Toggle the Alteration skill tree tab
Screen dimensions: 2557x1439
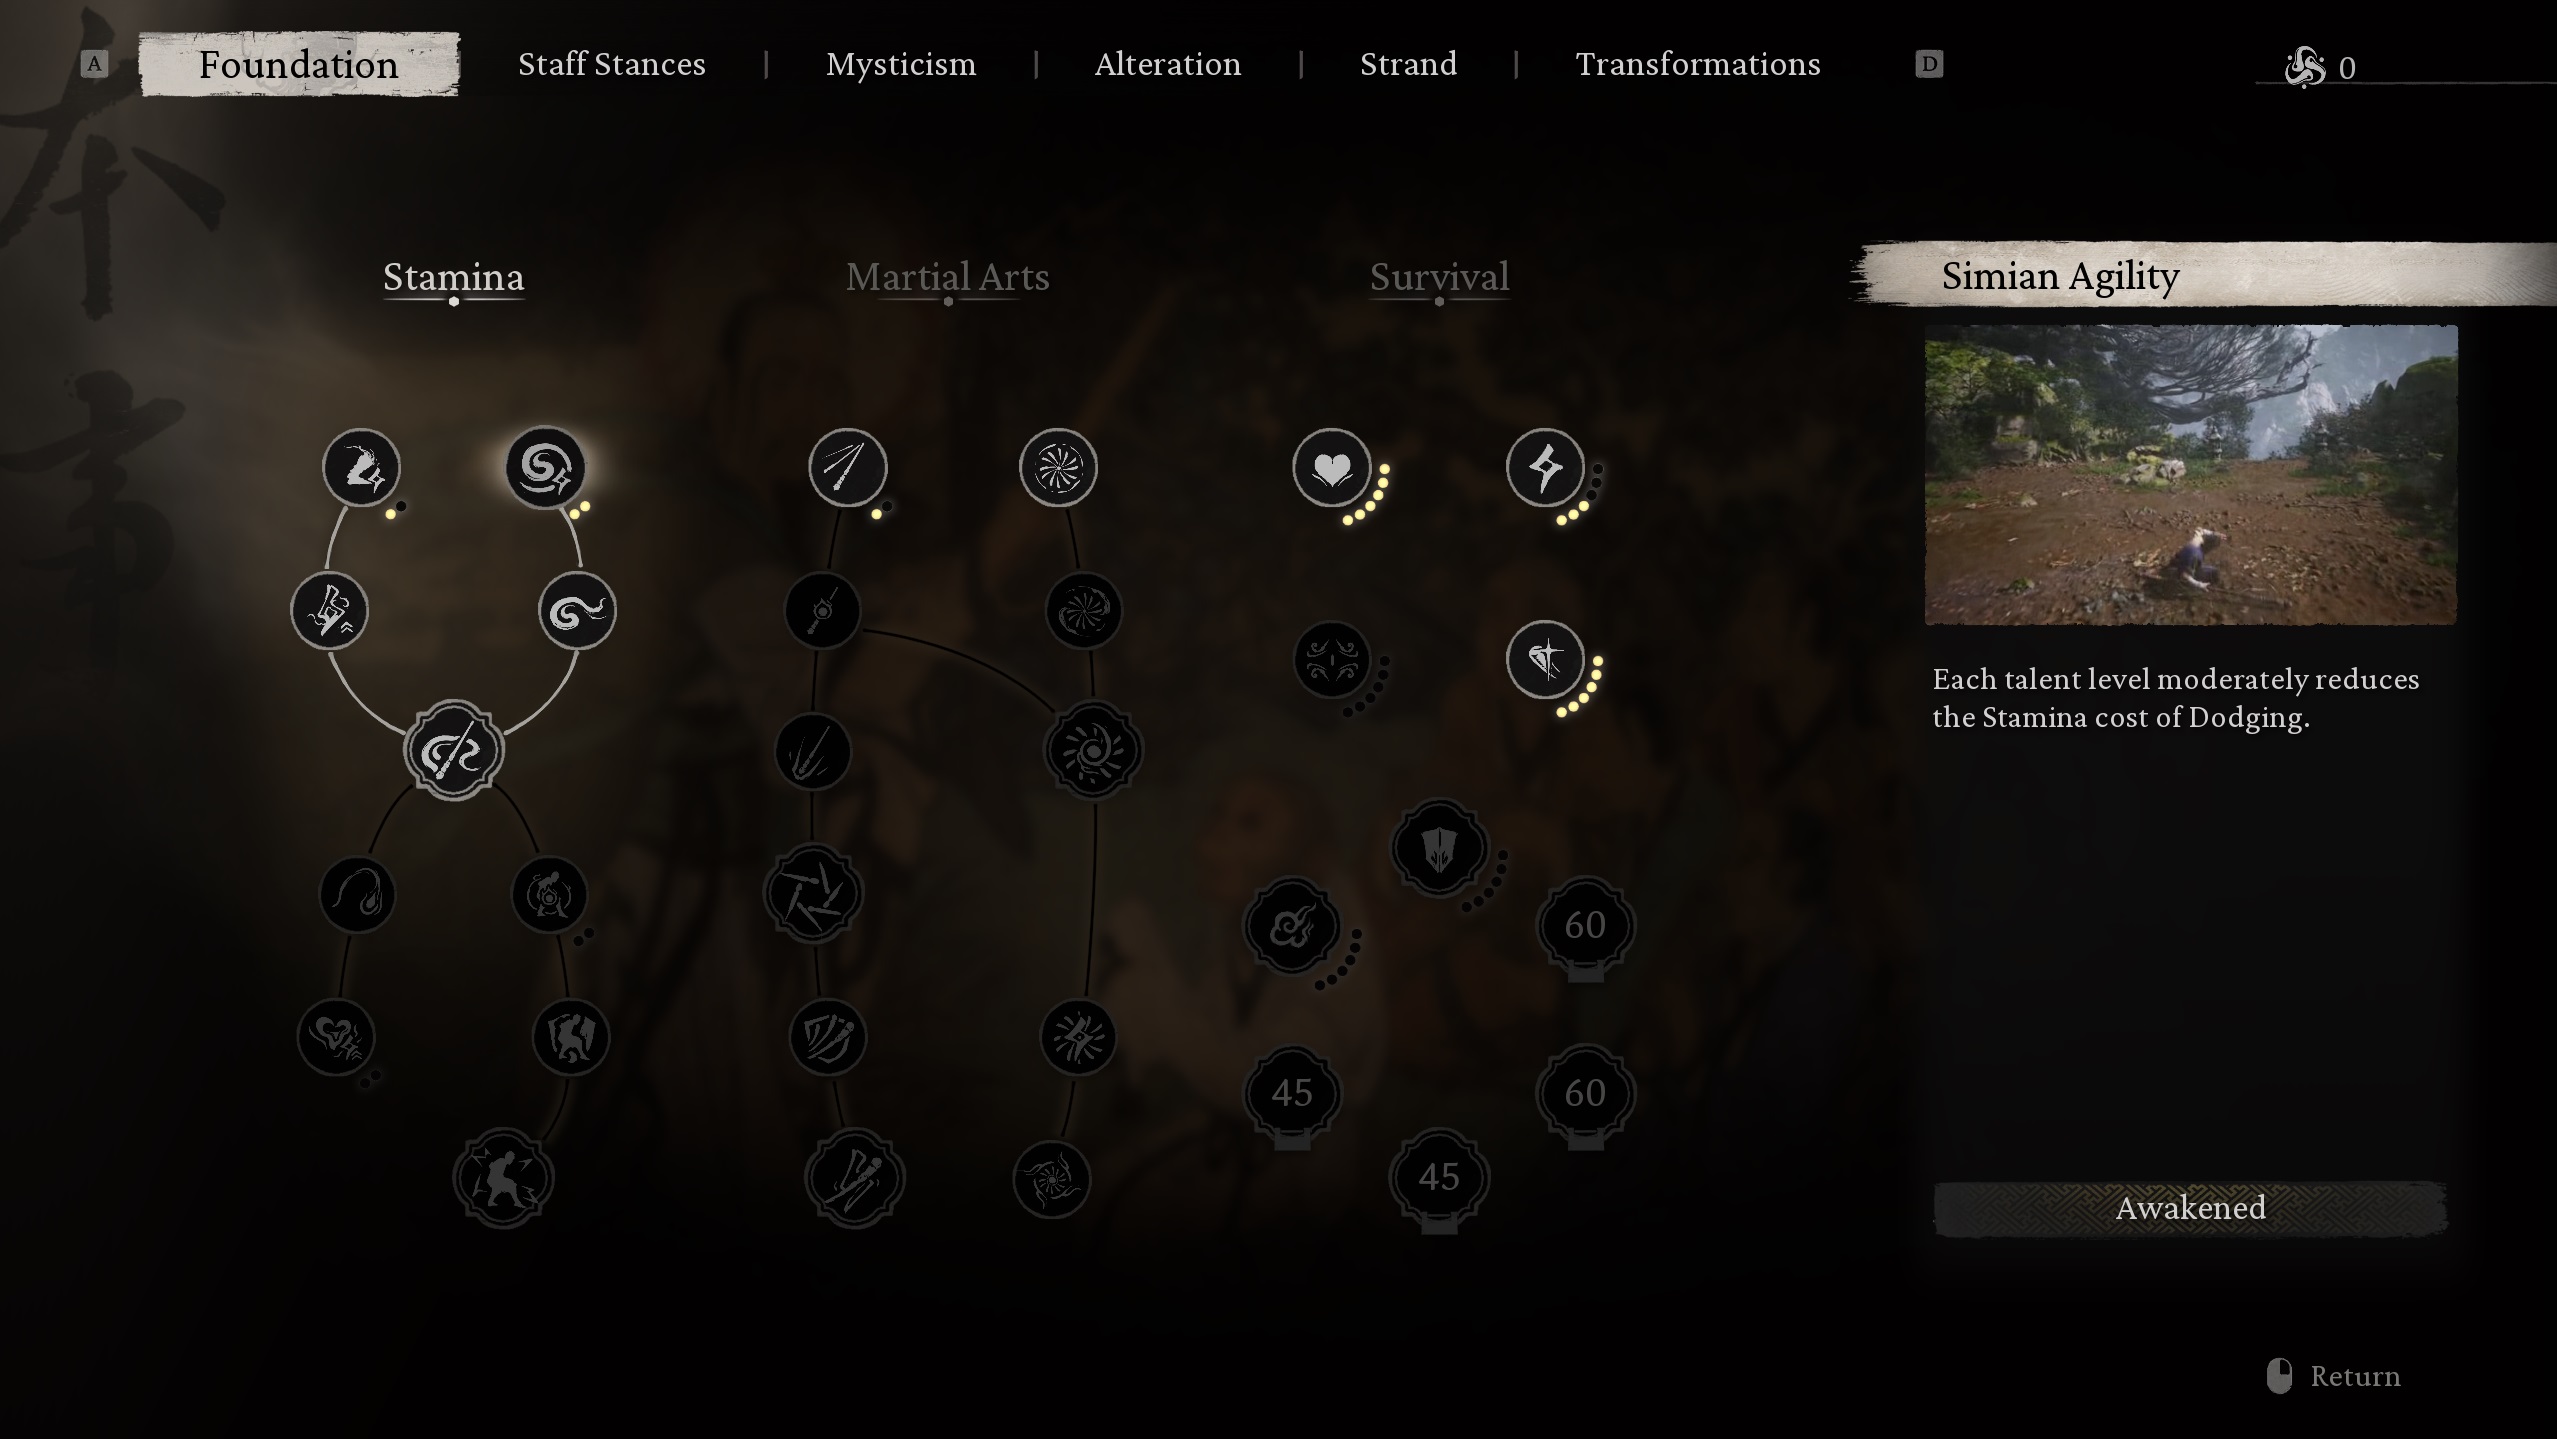pyautogui.click(x=1168, y=63)
